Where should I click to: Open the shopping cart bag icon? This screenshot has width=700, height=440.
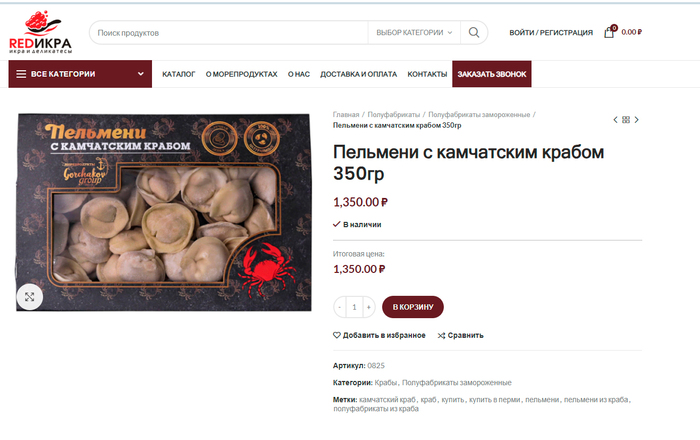click(x=609, y=32)
